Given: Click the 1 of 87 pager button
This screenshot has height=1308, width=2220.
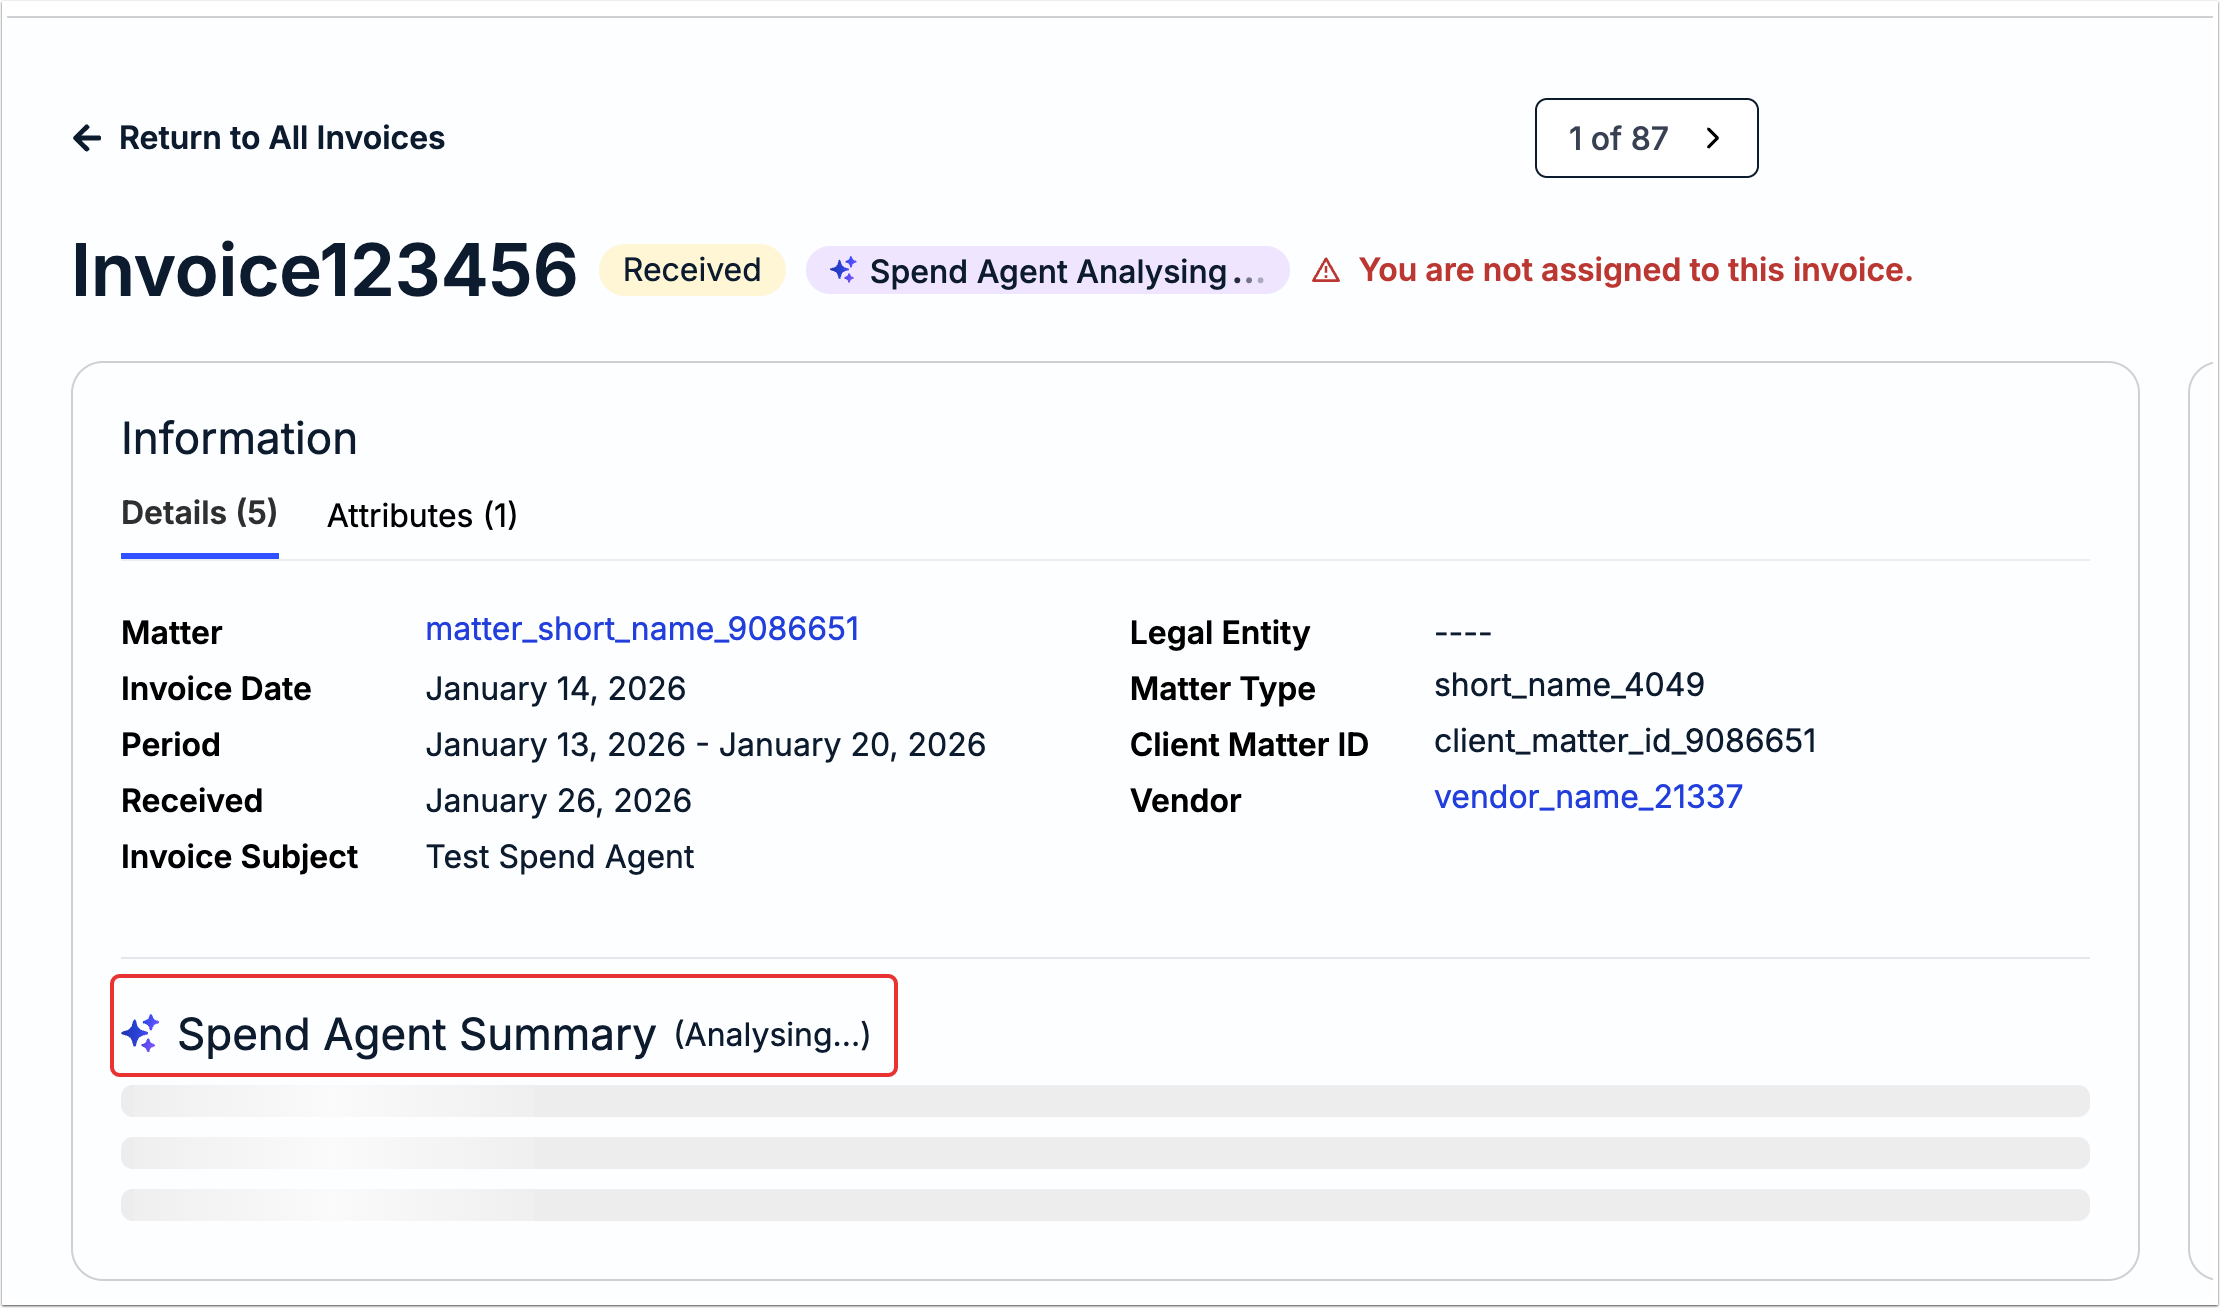Looking at the screenshot, I should [1646, 138].
